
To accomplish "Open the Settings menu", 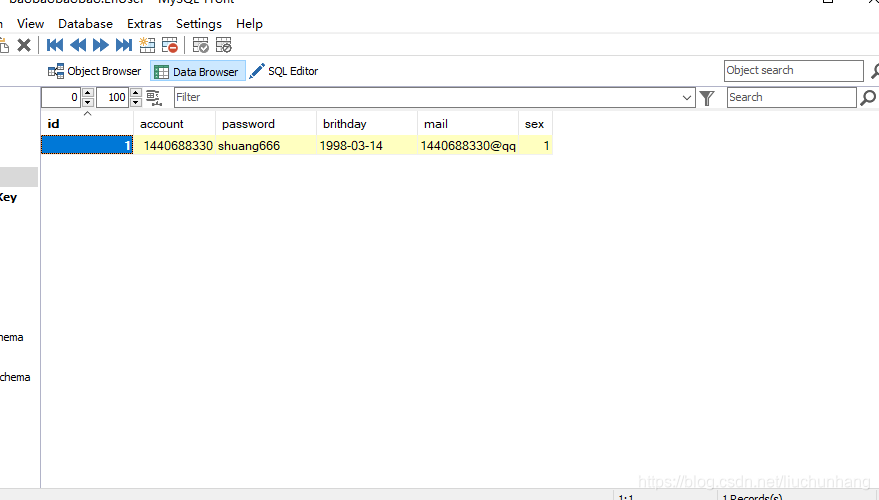I will 198,24.
